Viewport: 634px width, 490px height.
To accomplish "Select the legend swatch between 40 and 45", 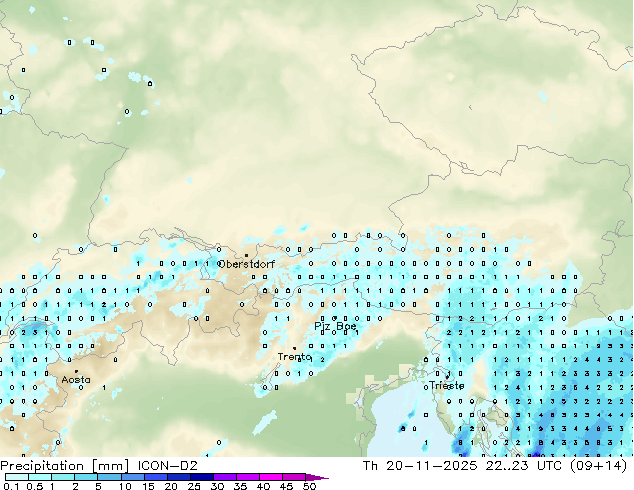I will 271,477.
